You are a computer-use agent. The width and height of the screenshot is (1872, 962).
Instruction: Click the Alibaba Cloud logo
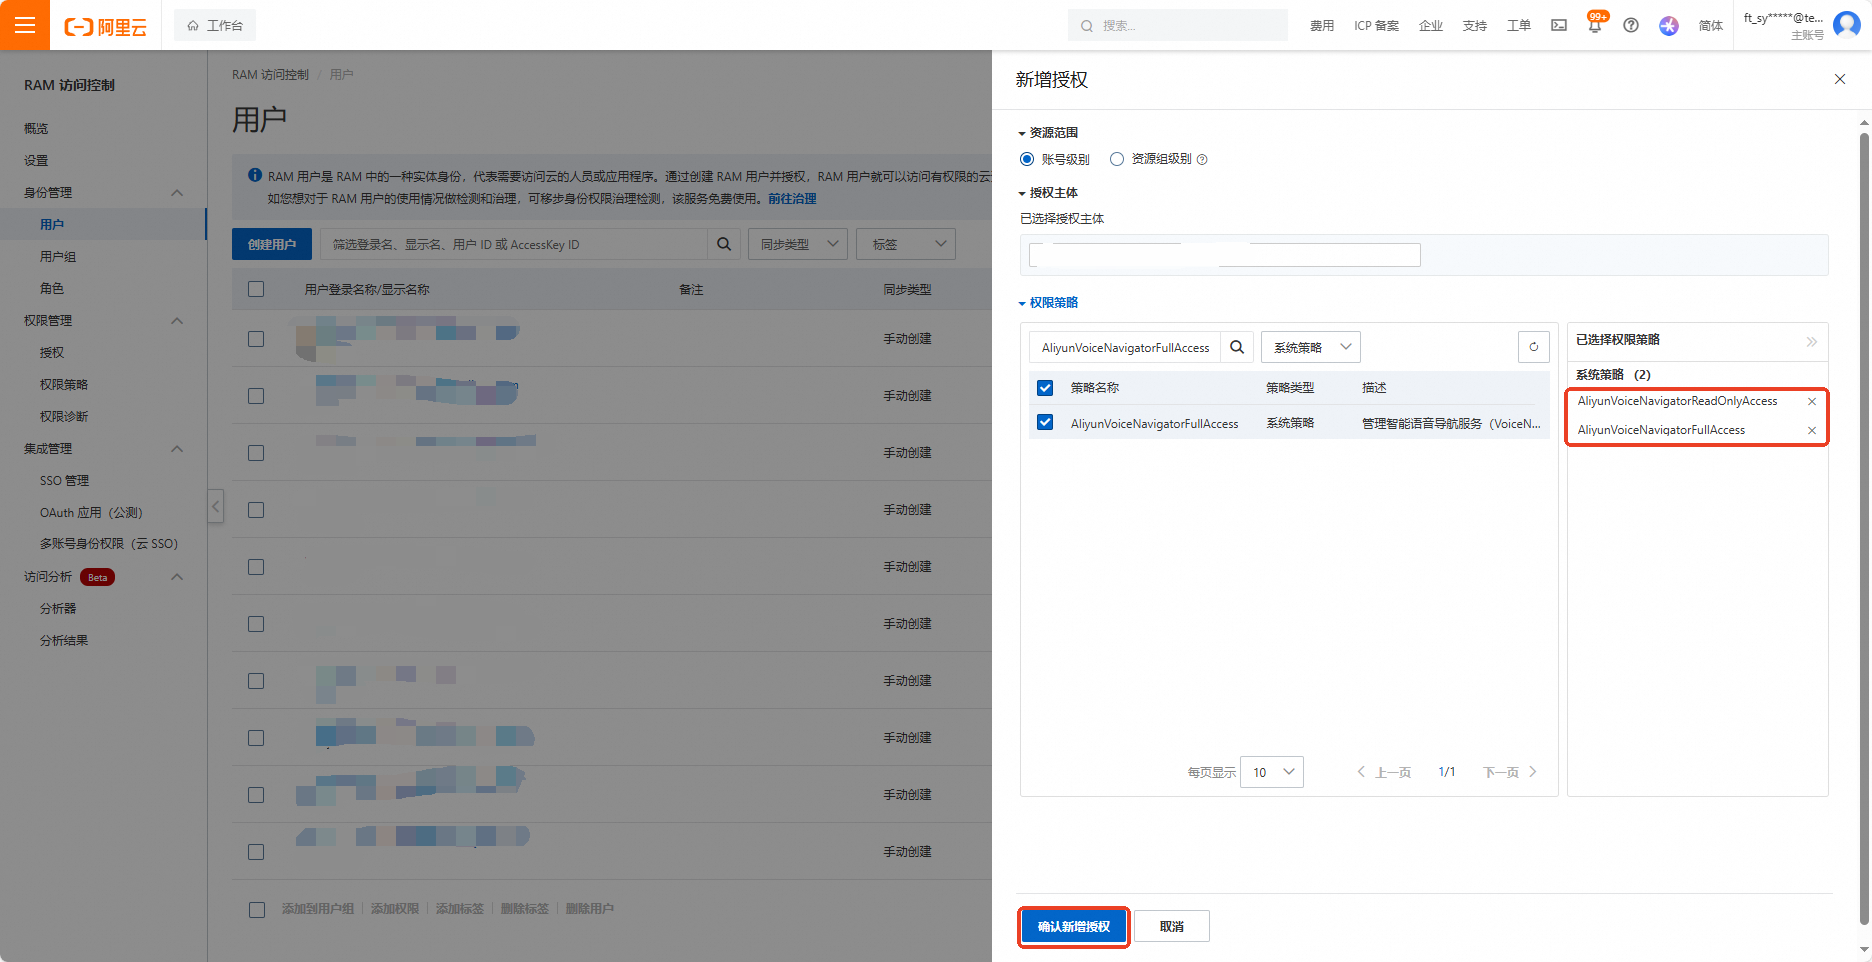point(105,26)
